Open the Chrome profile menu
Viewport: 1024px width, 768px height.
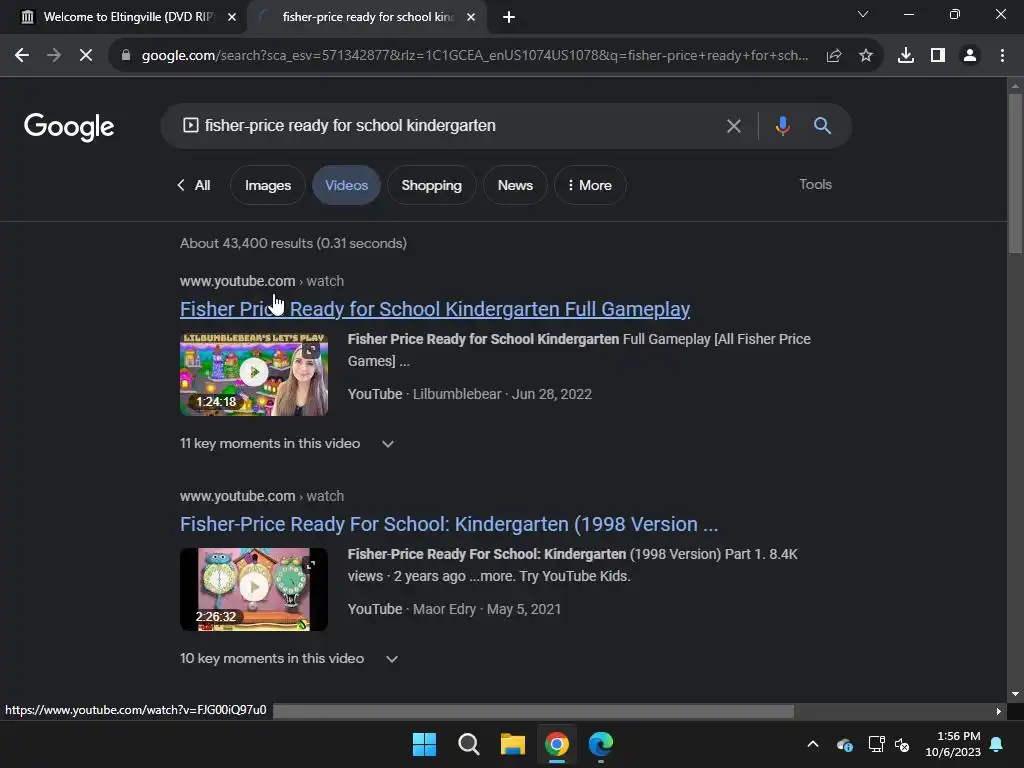[970, 56]
